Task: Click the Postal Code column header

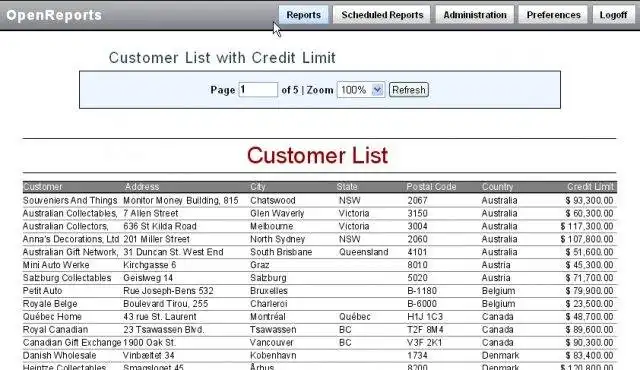Action: pyautogui.click(x=431, y=187)
